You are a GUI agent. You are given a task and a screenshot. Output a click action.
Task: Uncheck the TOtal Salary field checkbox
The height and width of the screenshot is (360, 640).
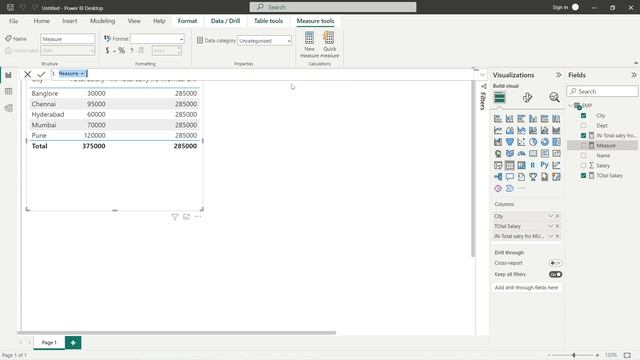[583, 176]
